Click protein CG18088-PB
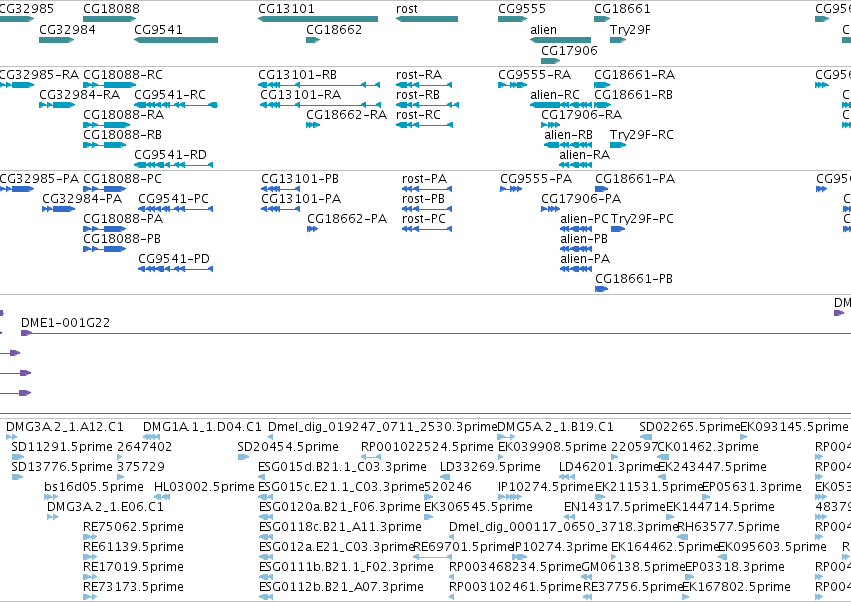The width and height of the screenshot is (851, 602). click(122, 238)
